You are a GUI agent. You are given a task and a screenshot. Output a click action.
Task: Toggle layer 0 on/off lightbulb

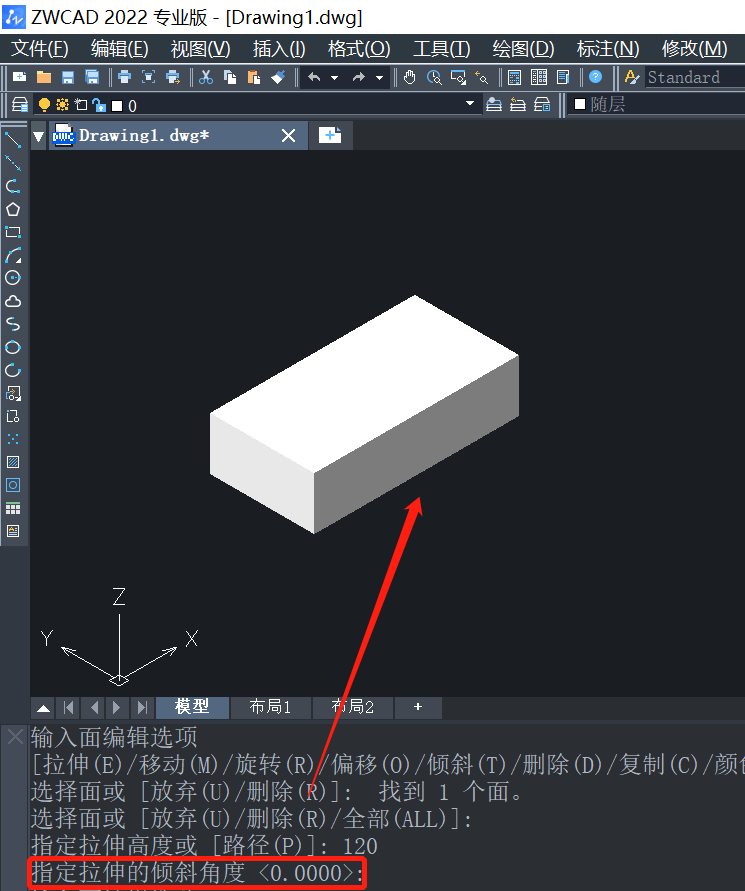click(x=44, y=105)
